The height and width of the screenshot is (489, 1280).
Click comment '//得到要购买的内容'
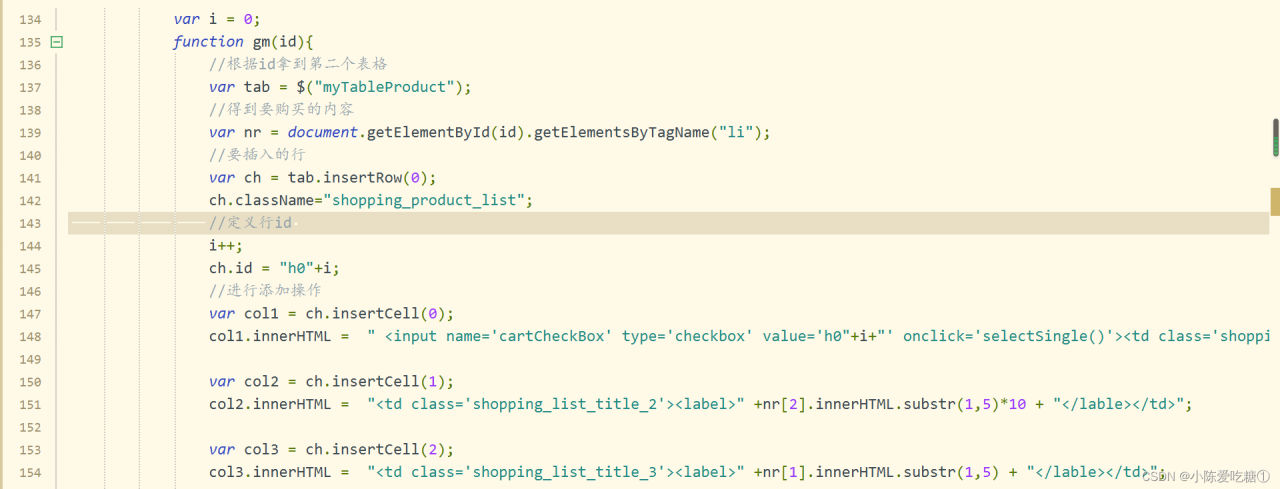click(281, 109)
